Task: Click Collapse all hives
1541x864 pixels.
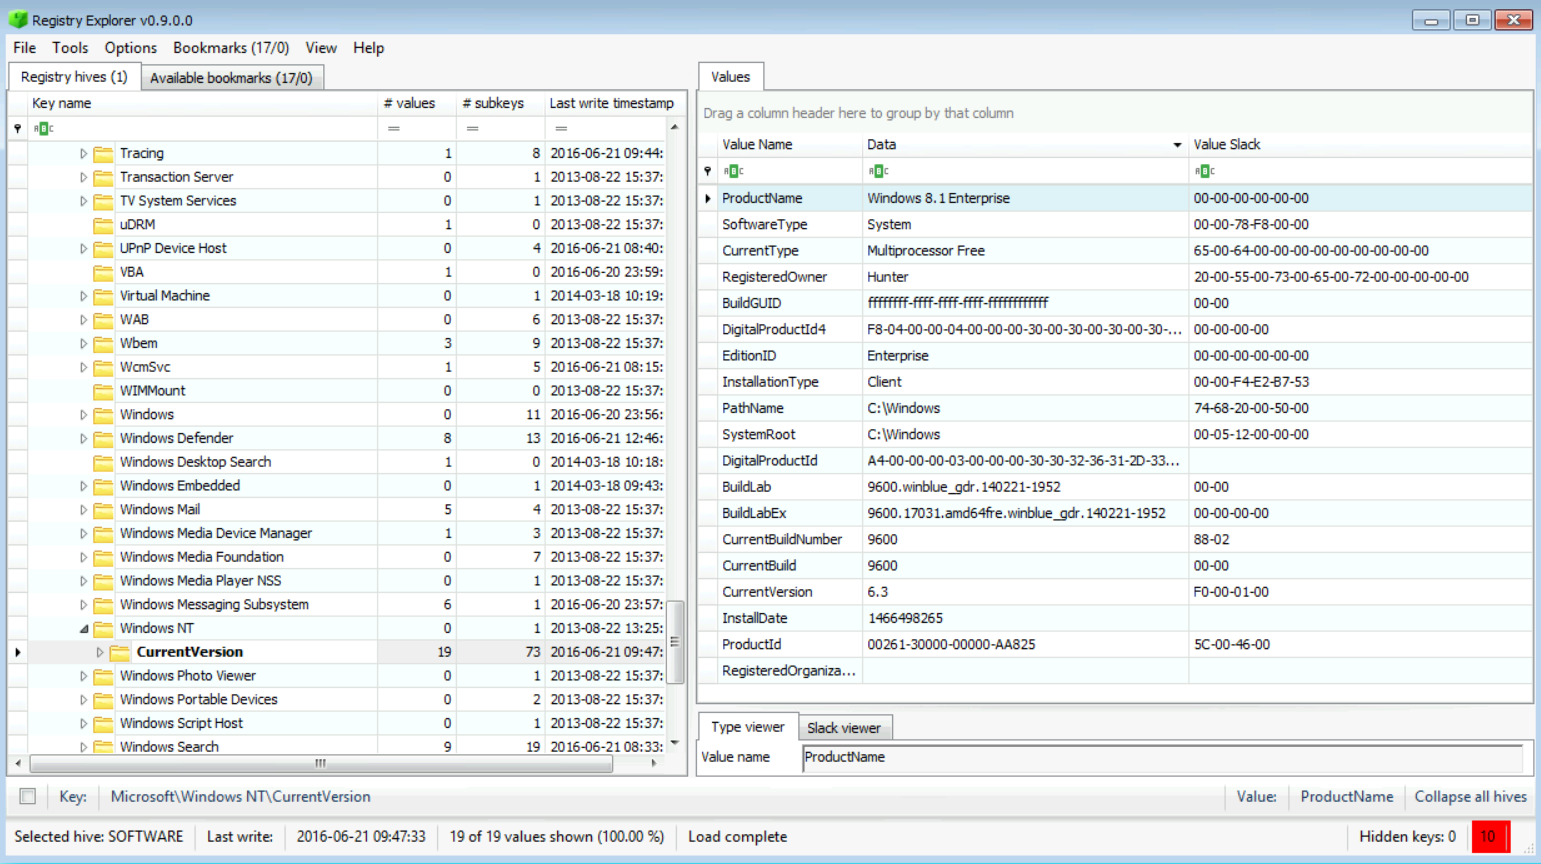Action: coord(1470,797)
